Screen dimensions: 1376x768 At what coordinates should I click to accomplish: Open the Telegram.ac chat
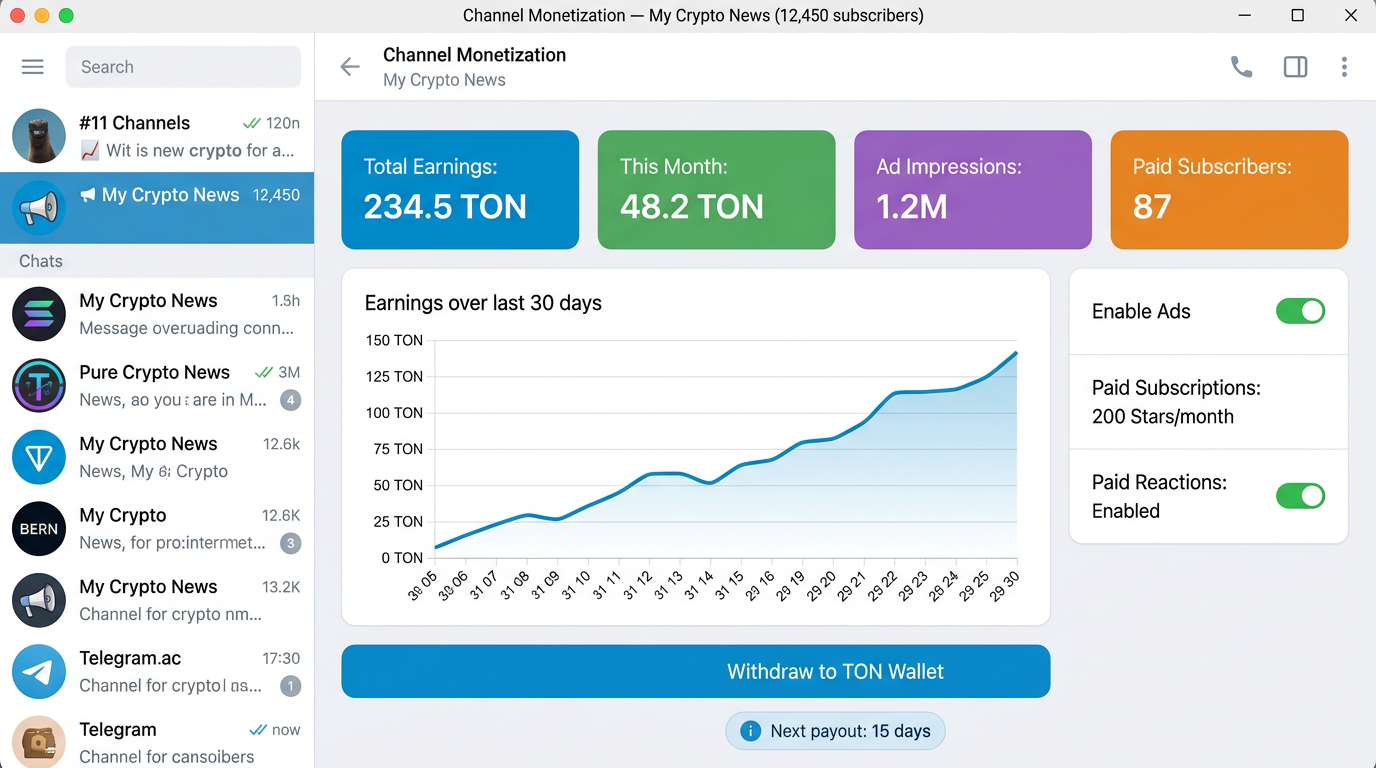(x=157, y=672)
